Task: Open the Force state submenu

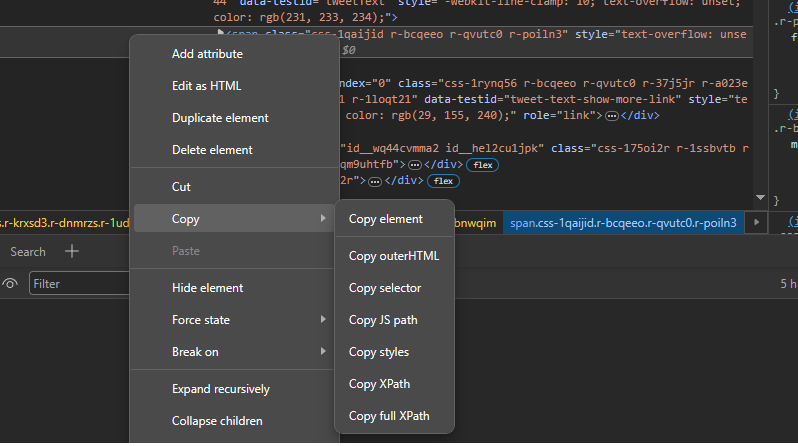Action: [x=234, y=320]
